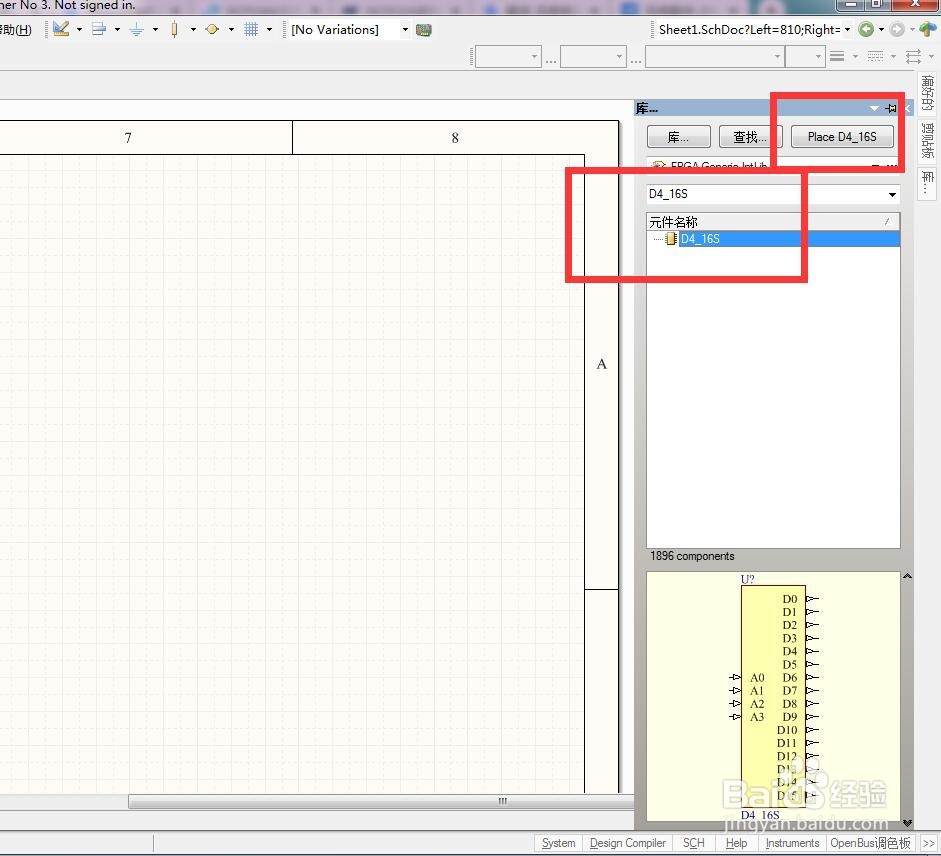Click the 1896 components count text
Viewport: 941px width, 856px height.
[692, 556]
